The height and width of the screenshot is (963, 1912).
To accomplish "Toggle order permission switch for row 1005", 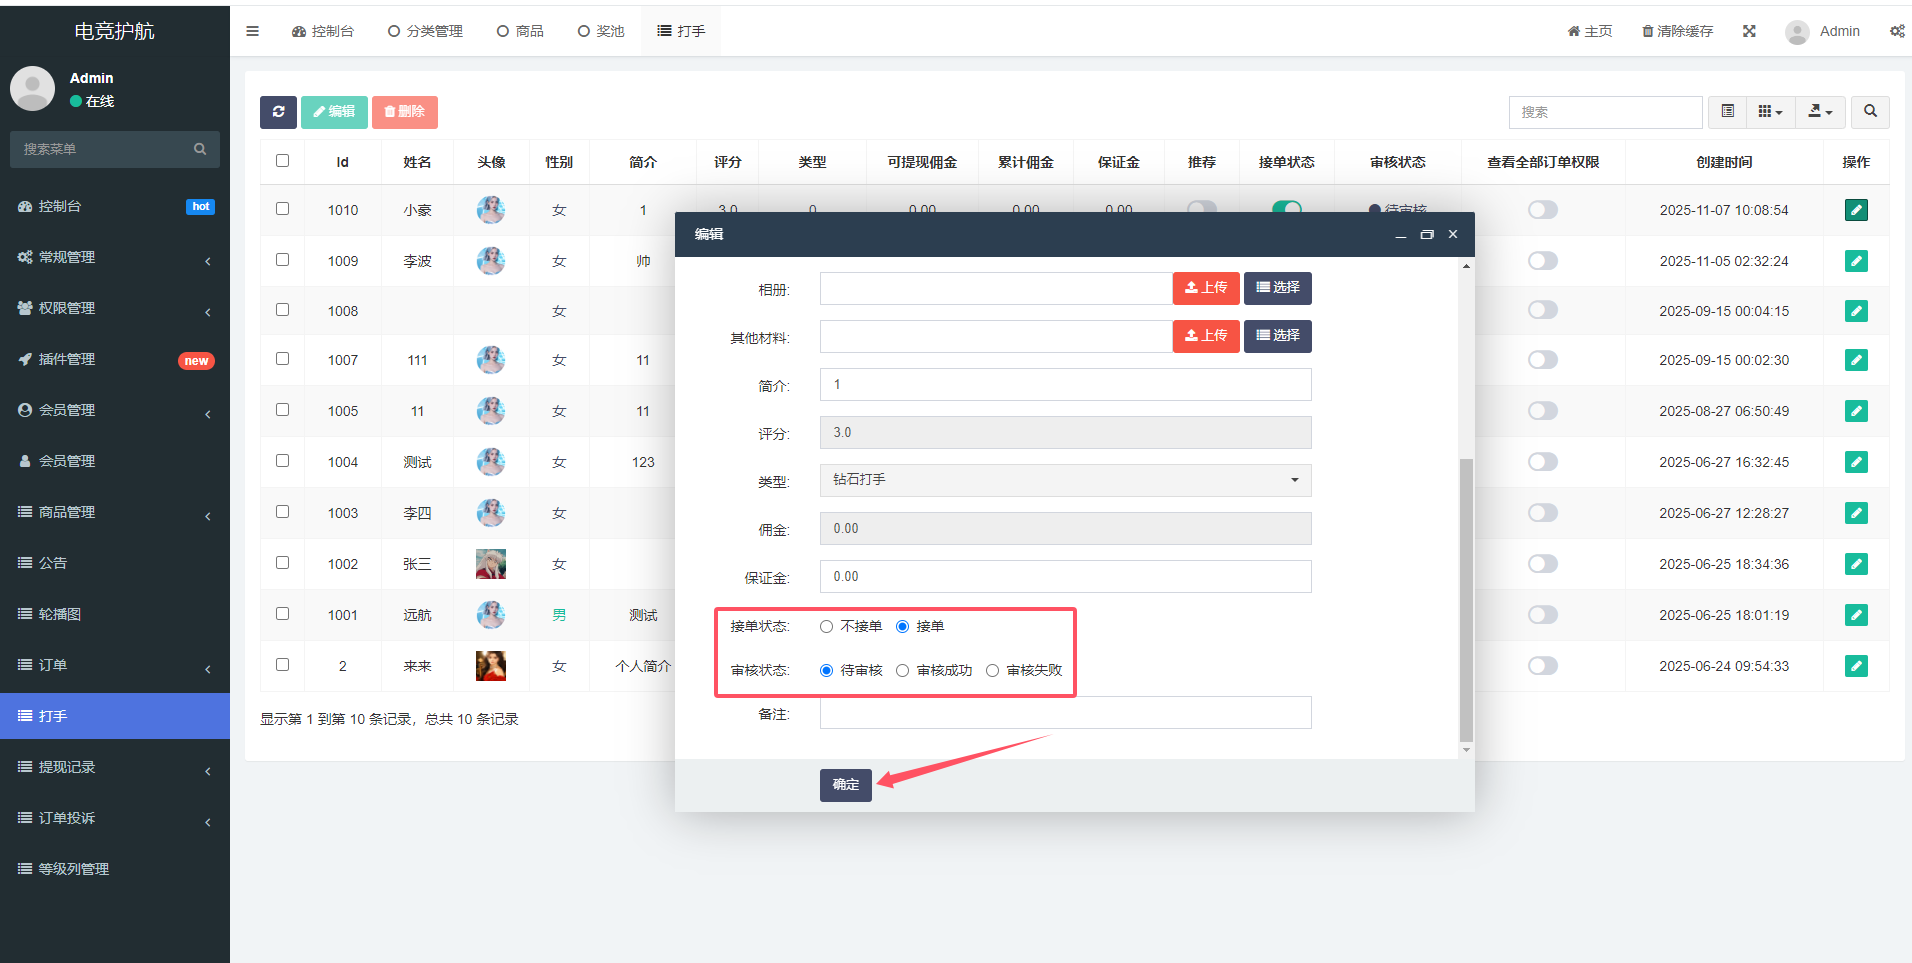I will [1542, 411].
